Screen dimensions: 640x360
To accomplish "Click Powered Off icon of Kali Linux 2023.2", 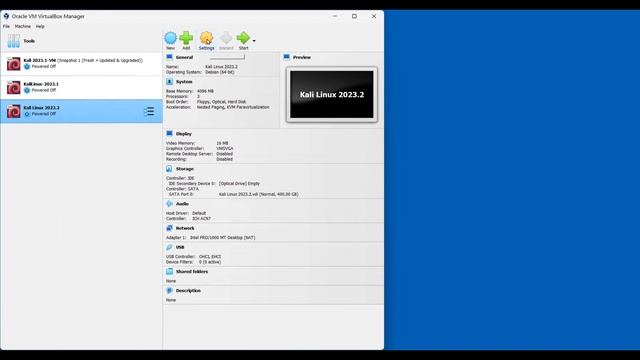I will click(x=27, y=114).
